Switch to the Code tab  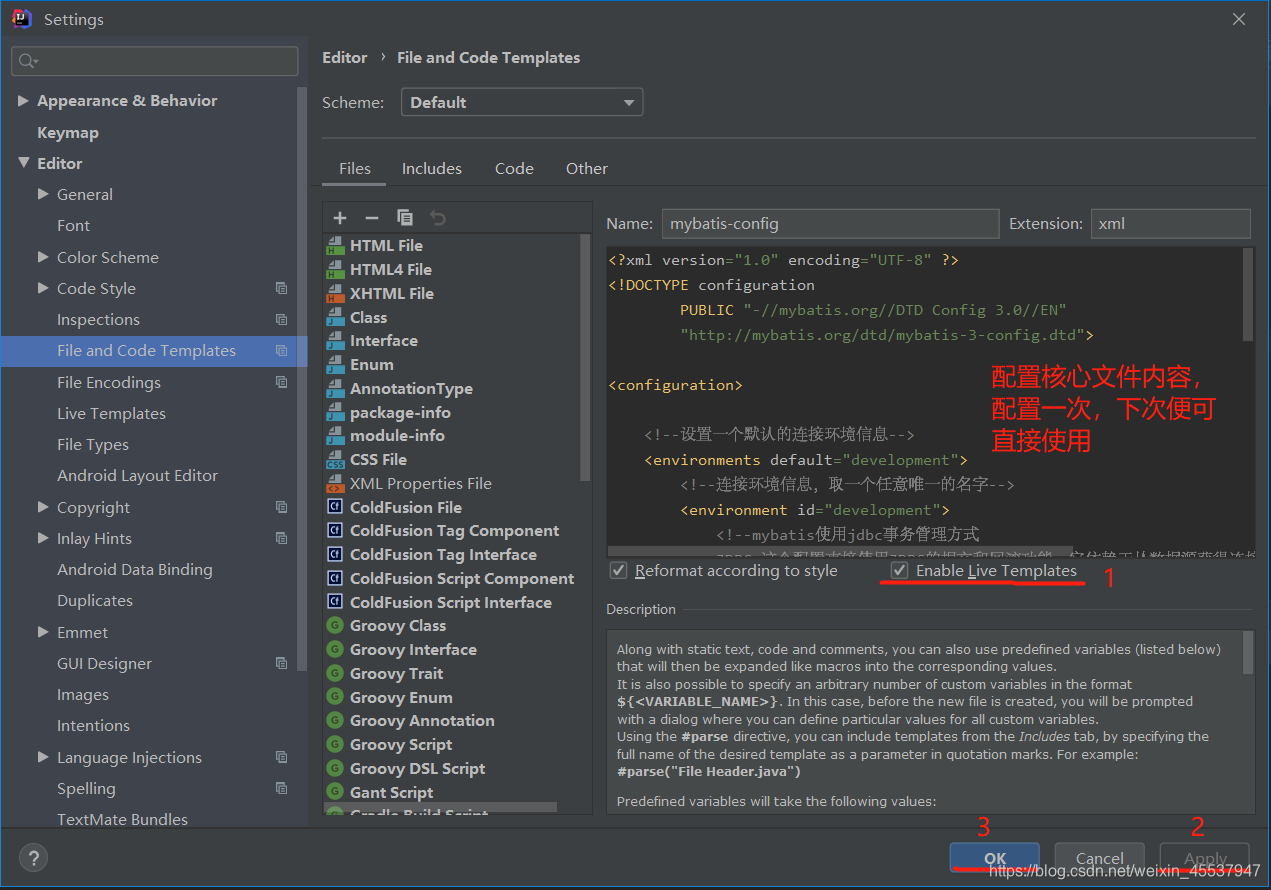514,168
